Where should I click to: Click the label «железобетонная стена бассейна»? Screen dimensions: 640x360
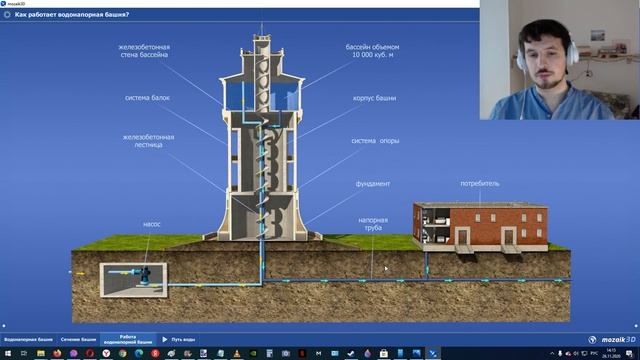click(144, 51)
